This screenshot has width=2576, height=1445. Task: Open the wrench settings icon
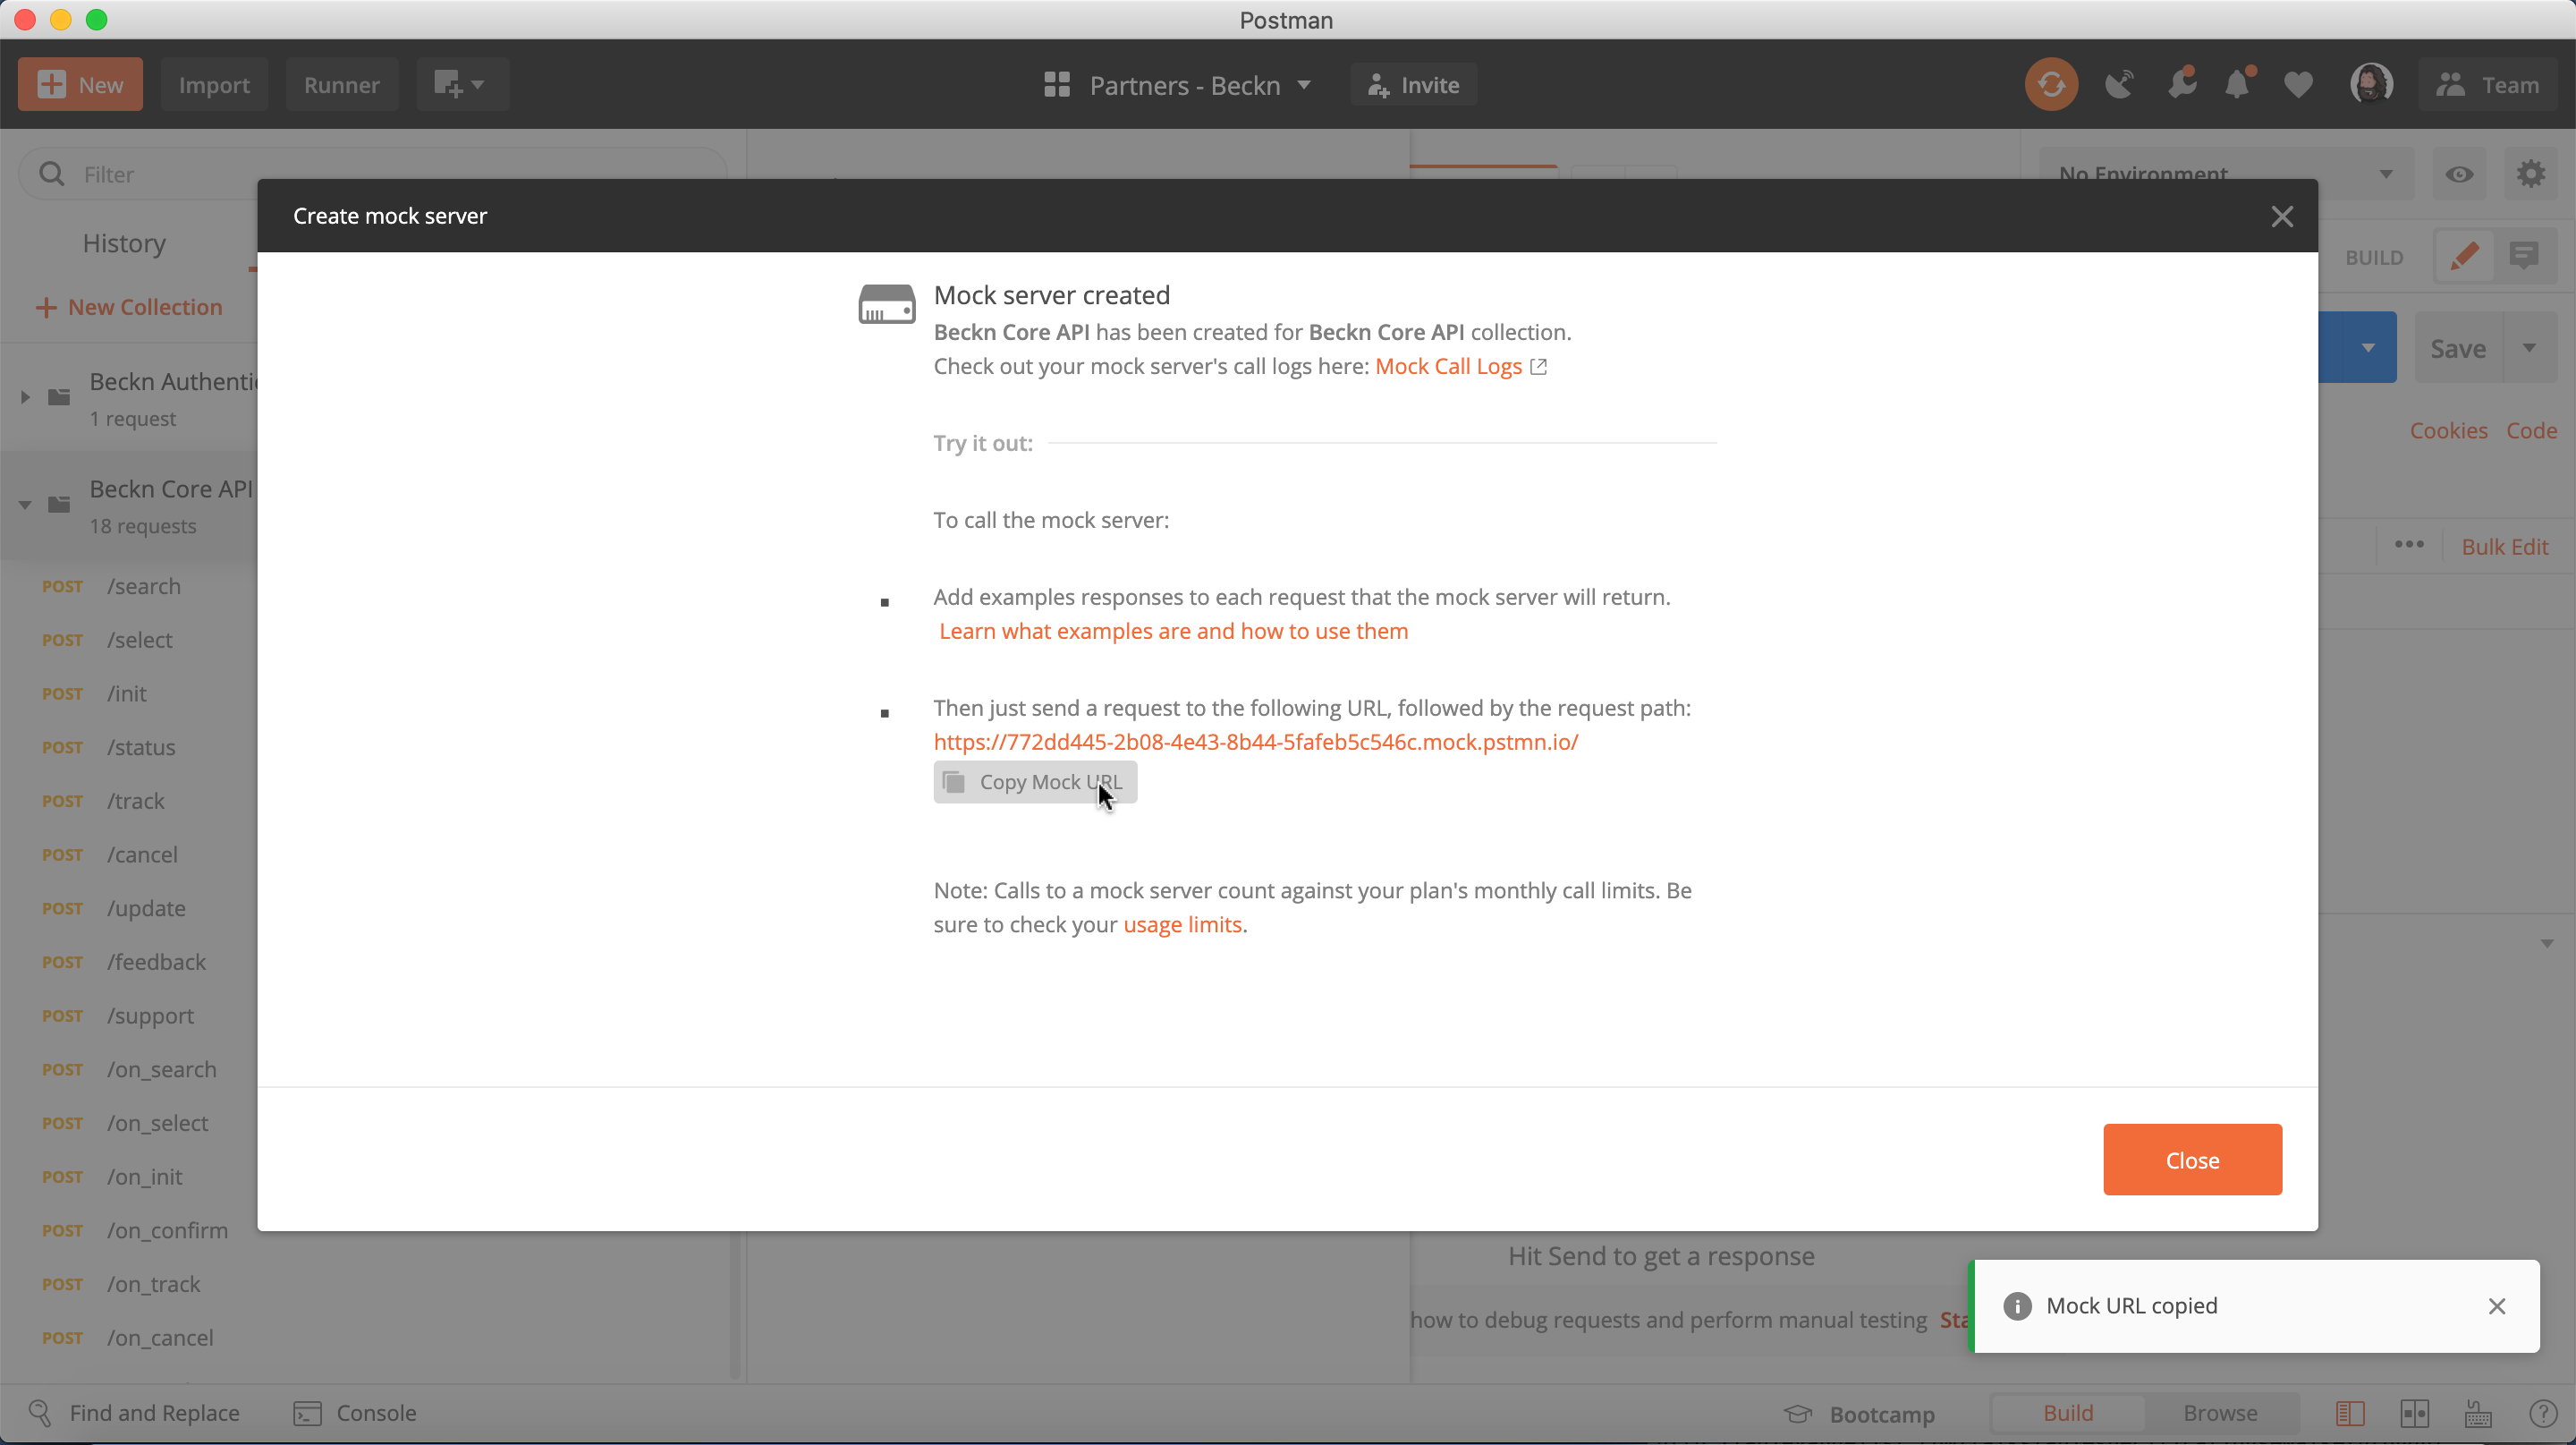click(2181, 84)
